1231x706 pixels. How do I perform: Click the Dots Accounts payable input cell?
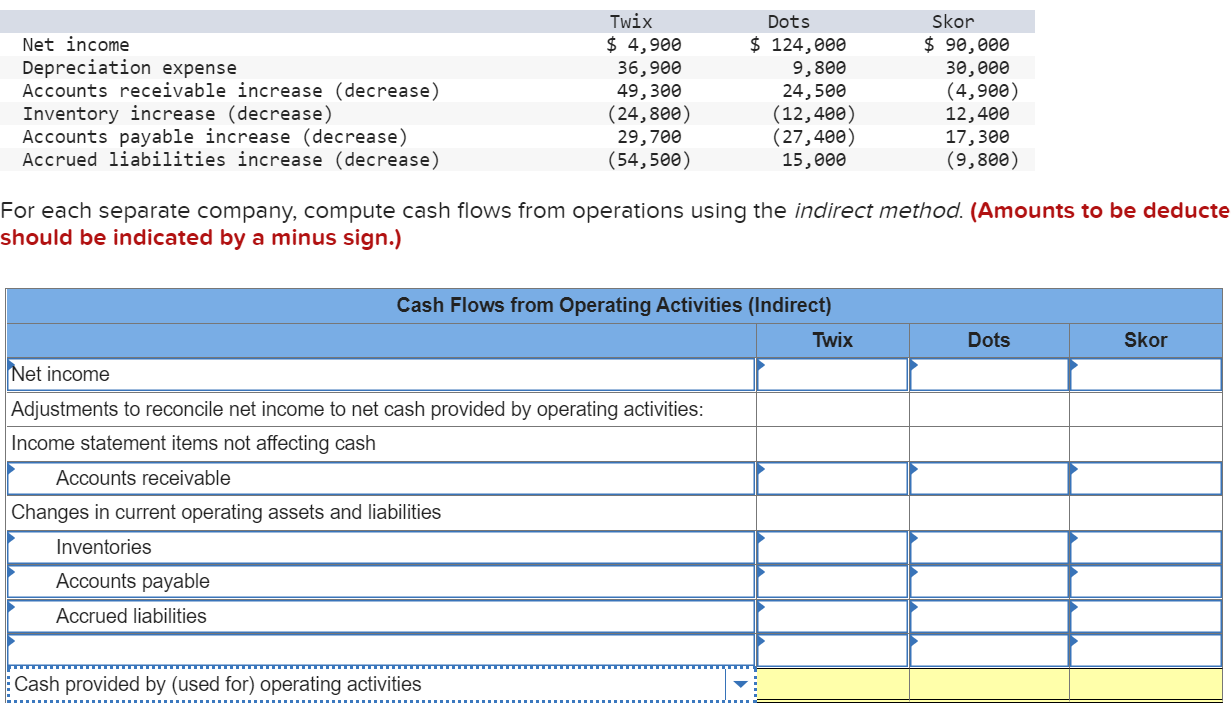[x=988, y=581]
